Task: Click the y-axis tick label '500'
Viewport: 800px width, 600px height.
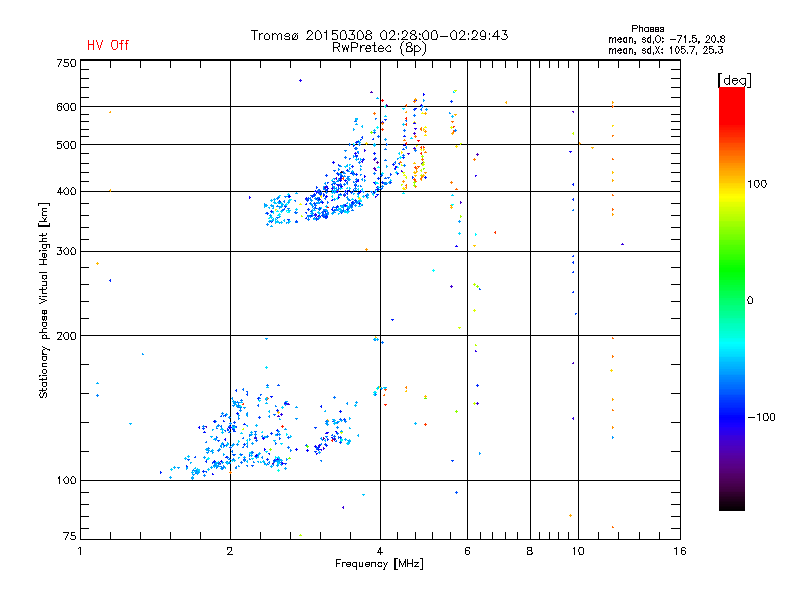Action: pyautogui.click(x=66, y=145)
